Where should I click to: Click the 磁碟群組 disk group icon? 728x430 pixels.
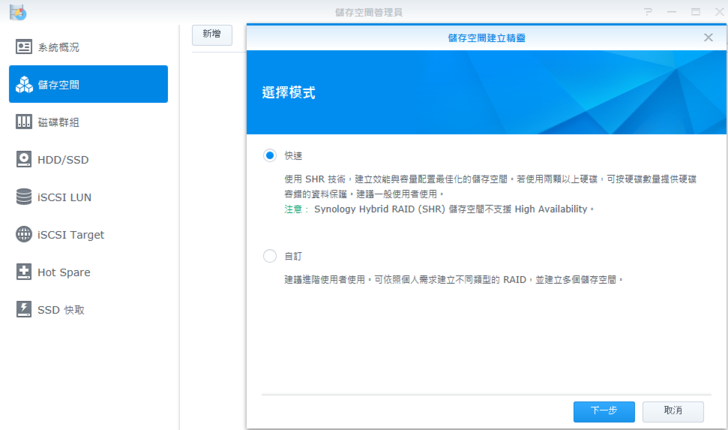pyautogui.click(x=24, y=122)
